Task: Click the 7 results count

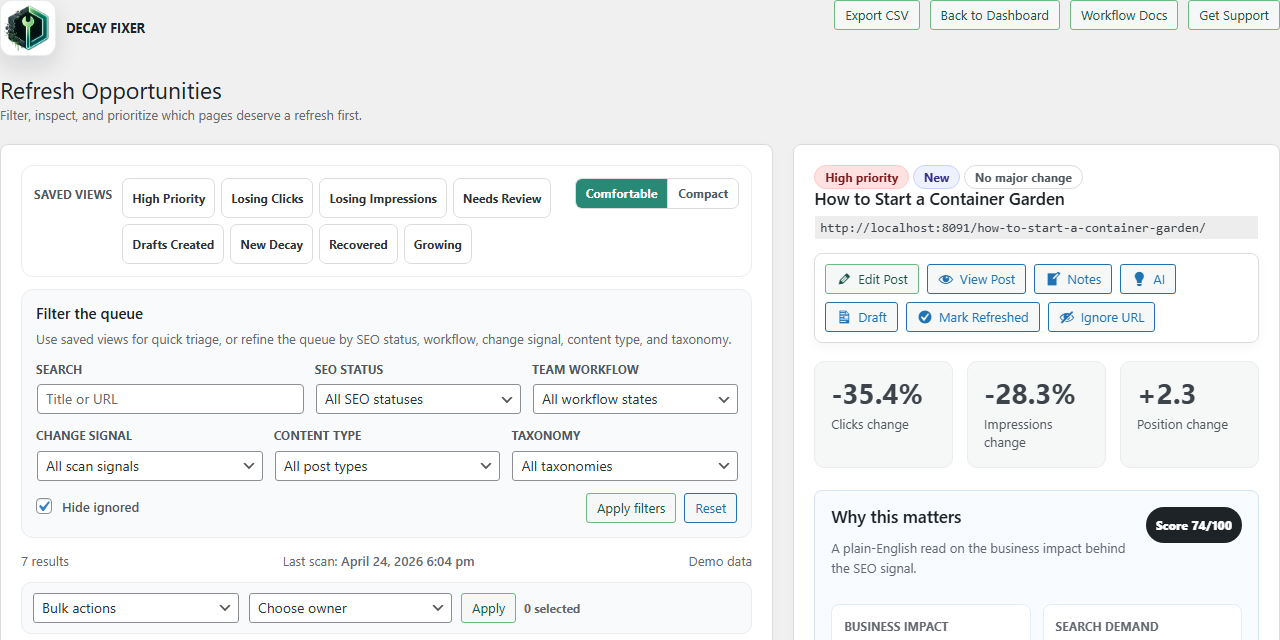Action: 45,562
